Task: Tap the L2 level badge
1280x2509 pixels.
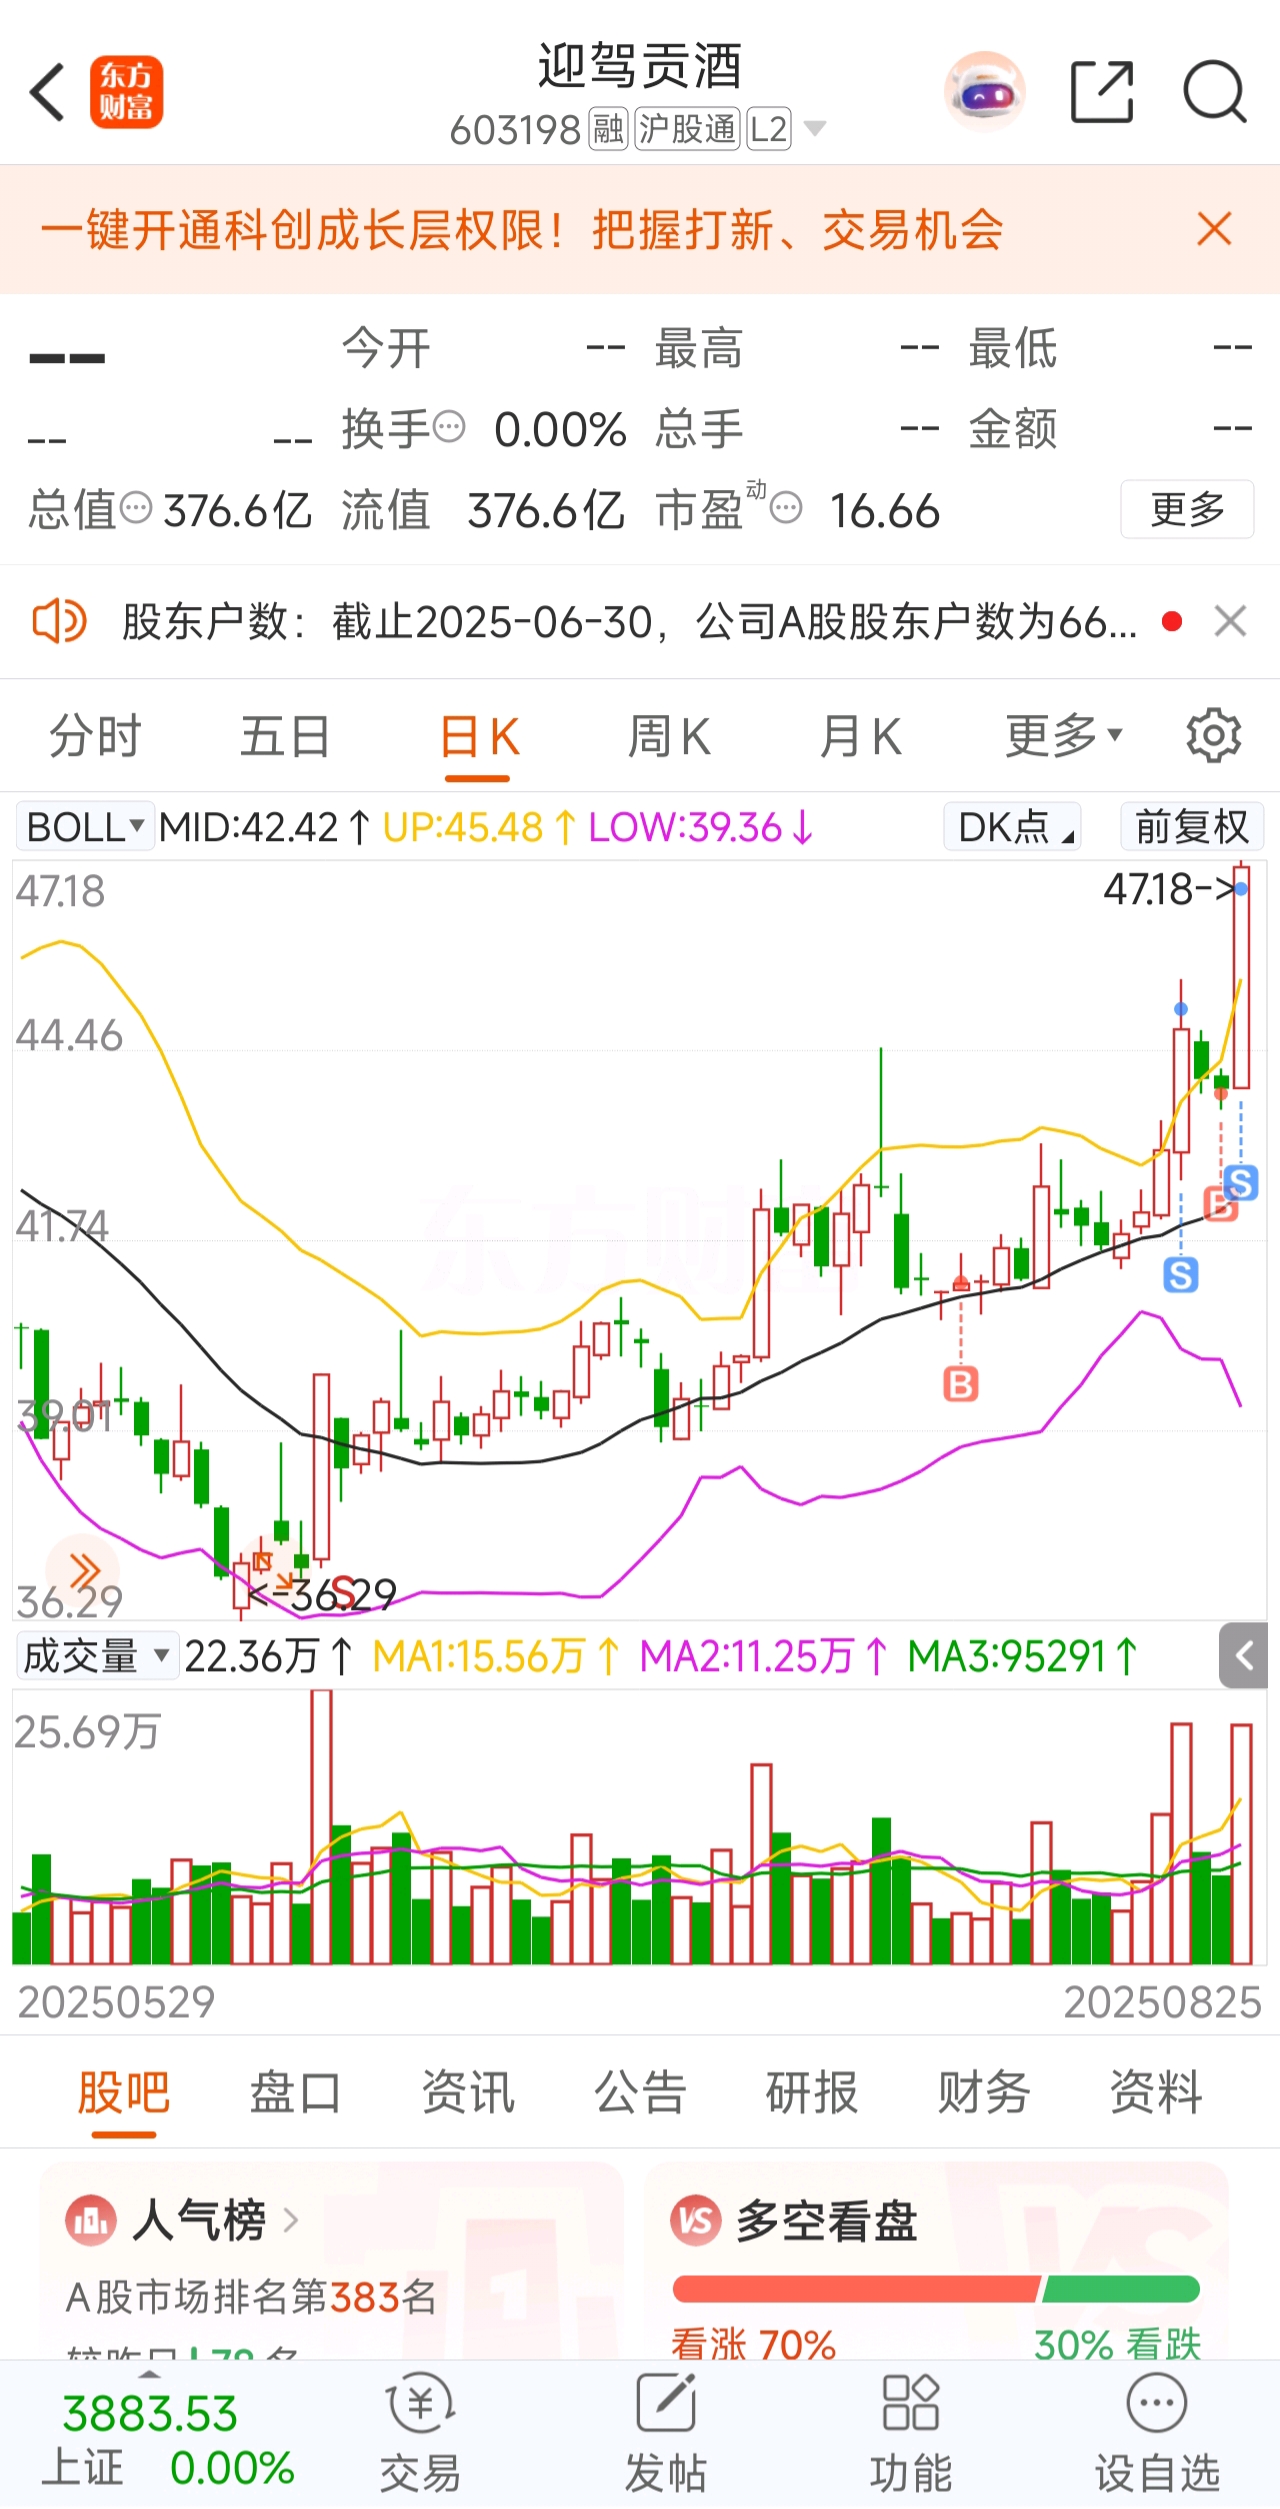Action: (769, 129)
